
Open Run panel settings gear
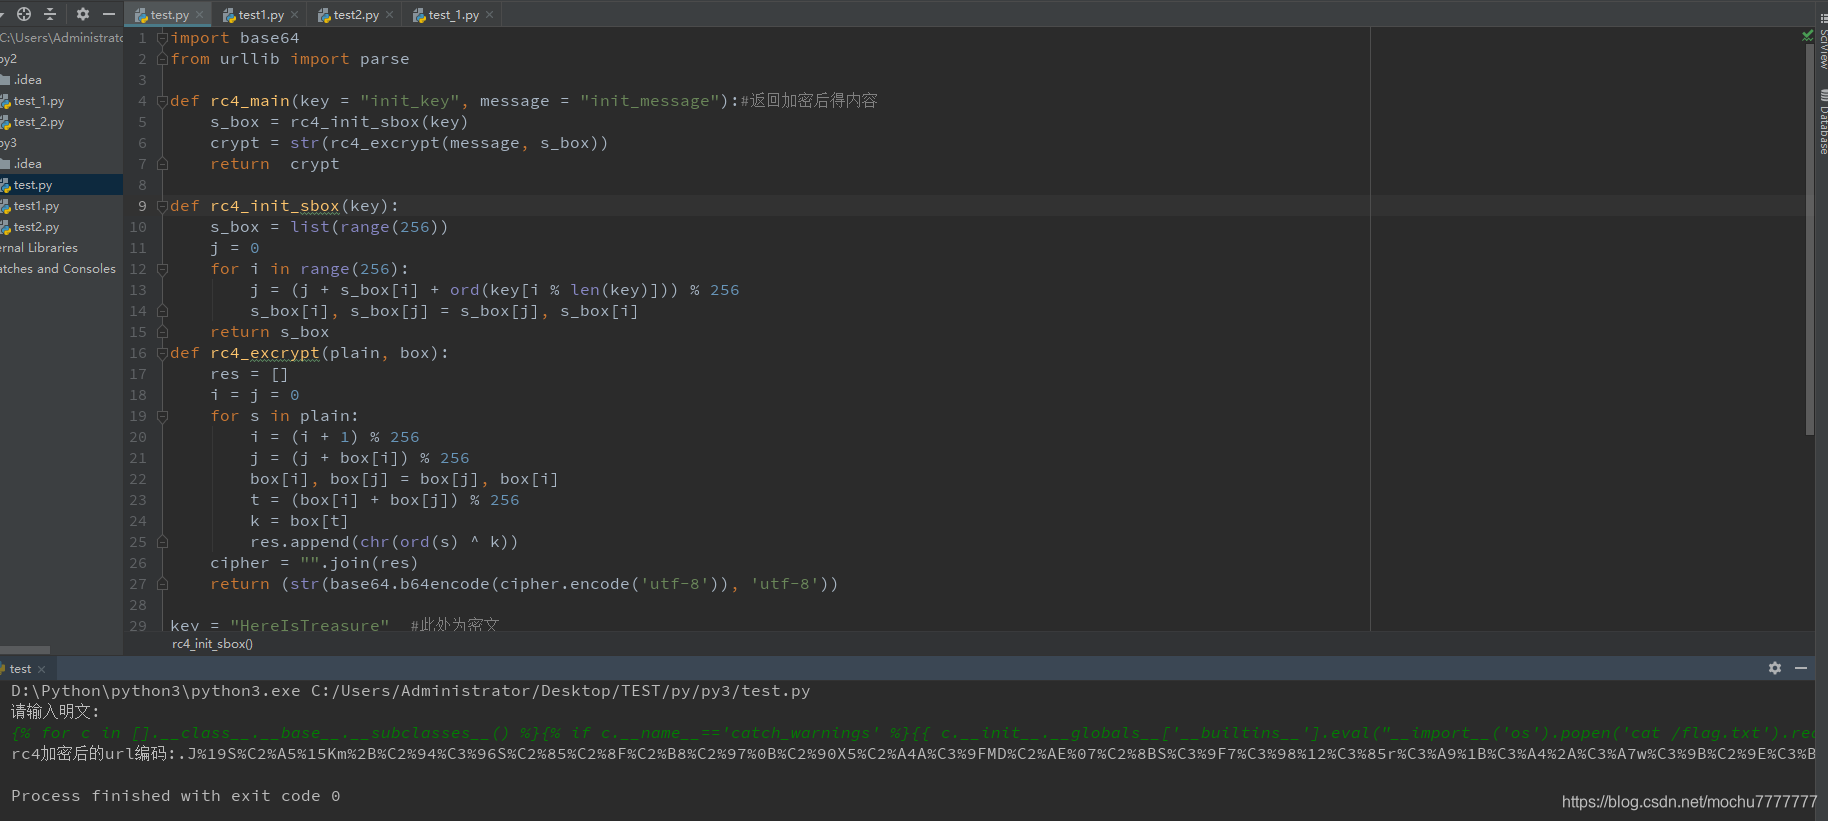click(1775, 668)
